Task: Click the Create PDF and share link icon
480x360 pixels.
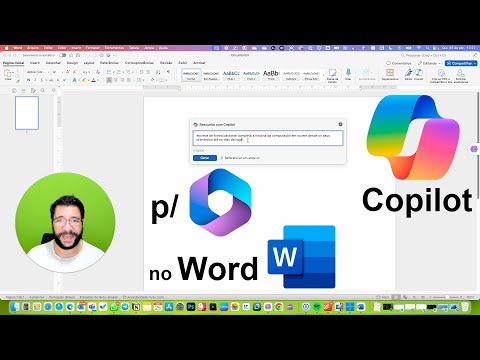Action: pos(441,75)
